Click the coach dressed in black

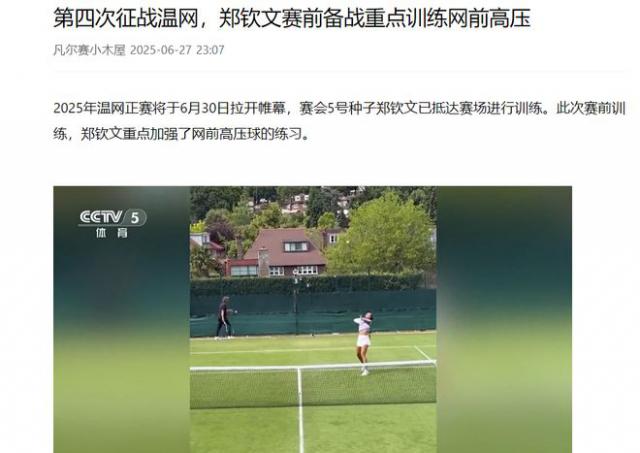224,318
